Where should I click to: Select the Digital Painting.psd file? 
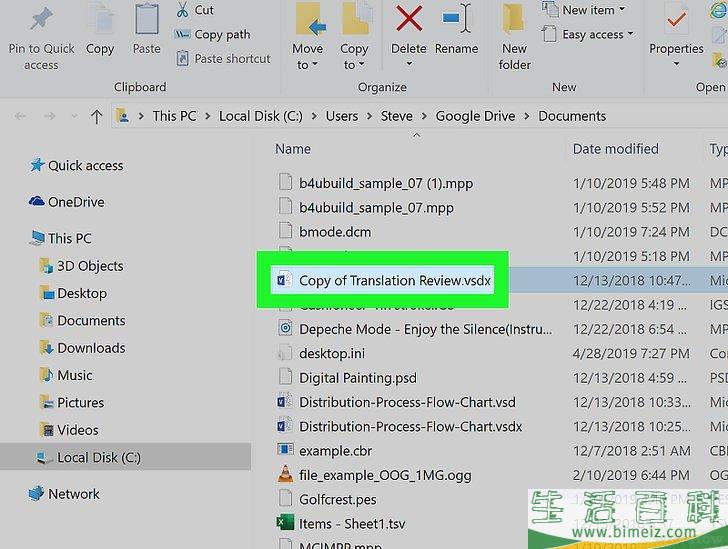point(357,378)
